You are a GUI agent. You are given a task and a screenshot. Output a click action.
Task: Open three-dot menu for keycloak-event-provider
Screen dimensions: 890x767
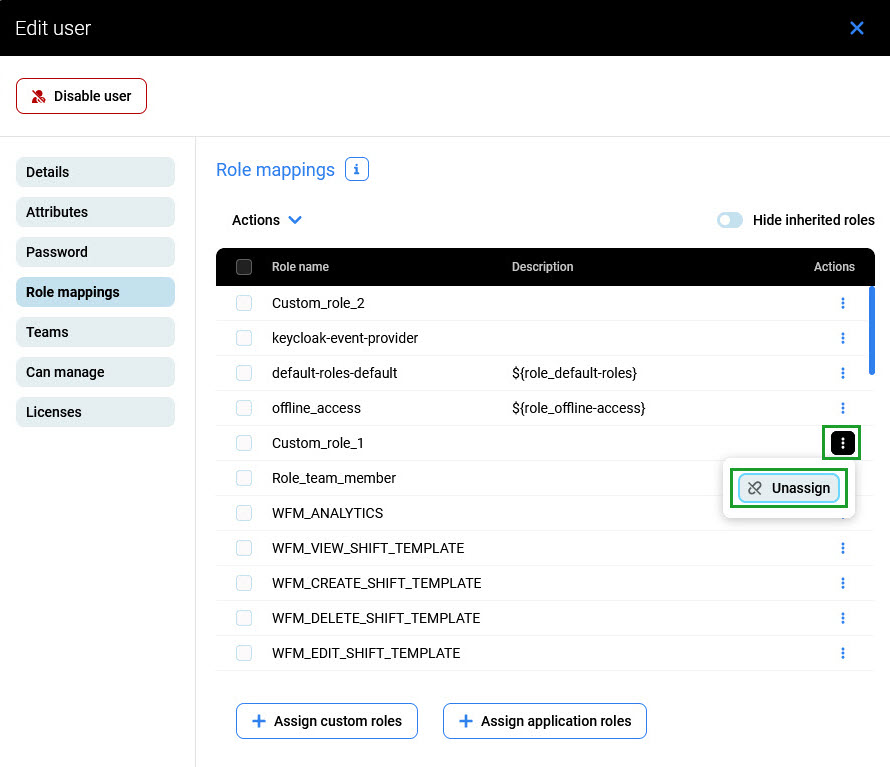(x=843, y=338)
